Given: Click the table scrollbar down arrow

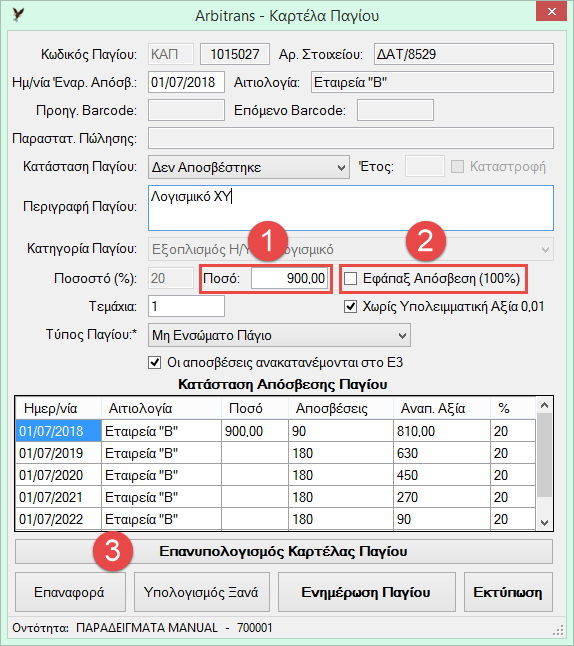Looking at the screenshot, I should click(544, 522).
